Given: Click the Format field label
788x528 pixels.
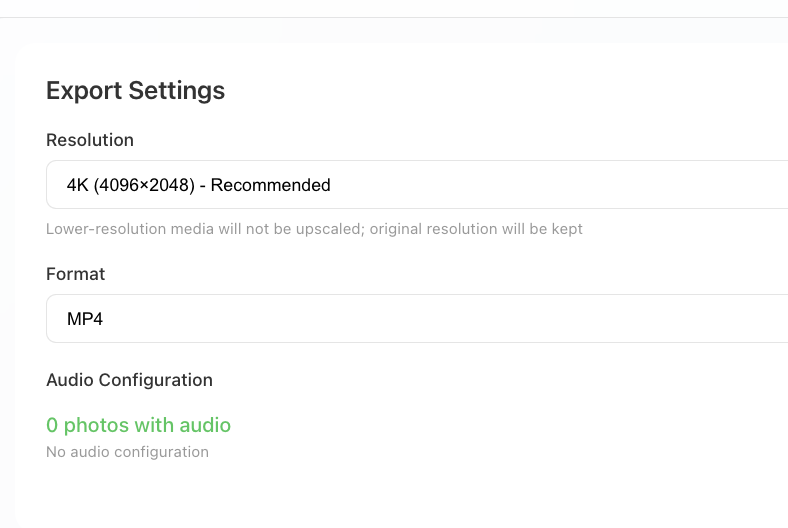Looking at the screenshot, I should [76, 274].
